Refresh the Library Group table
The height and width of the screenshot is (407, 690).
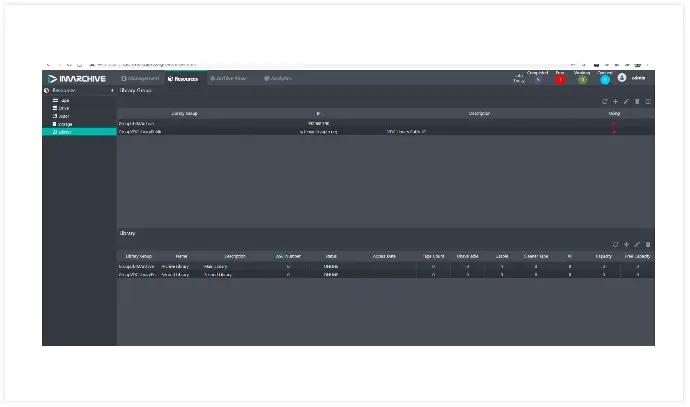pyautogui.click(x=604, y=101)
